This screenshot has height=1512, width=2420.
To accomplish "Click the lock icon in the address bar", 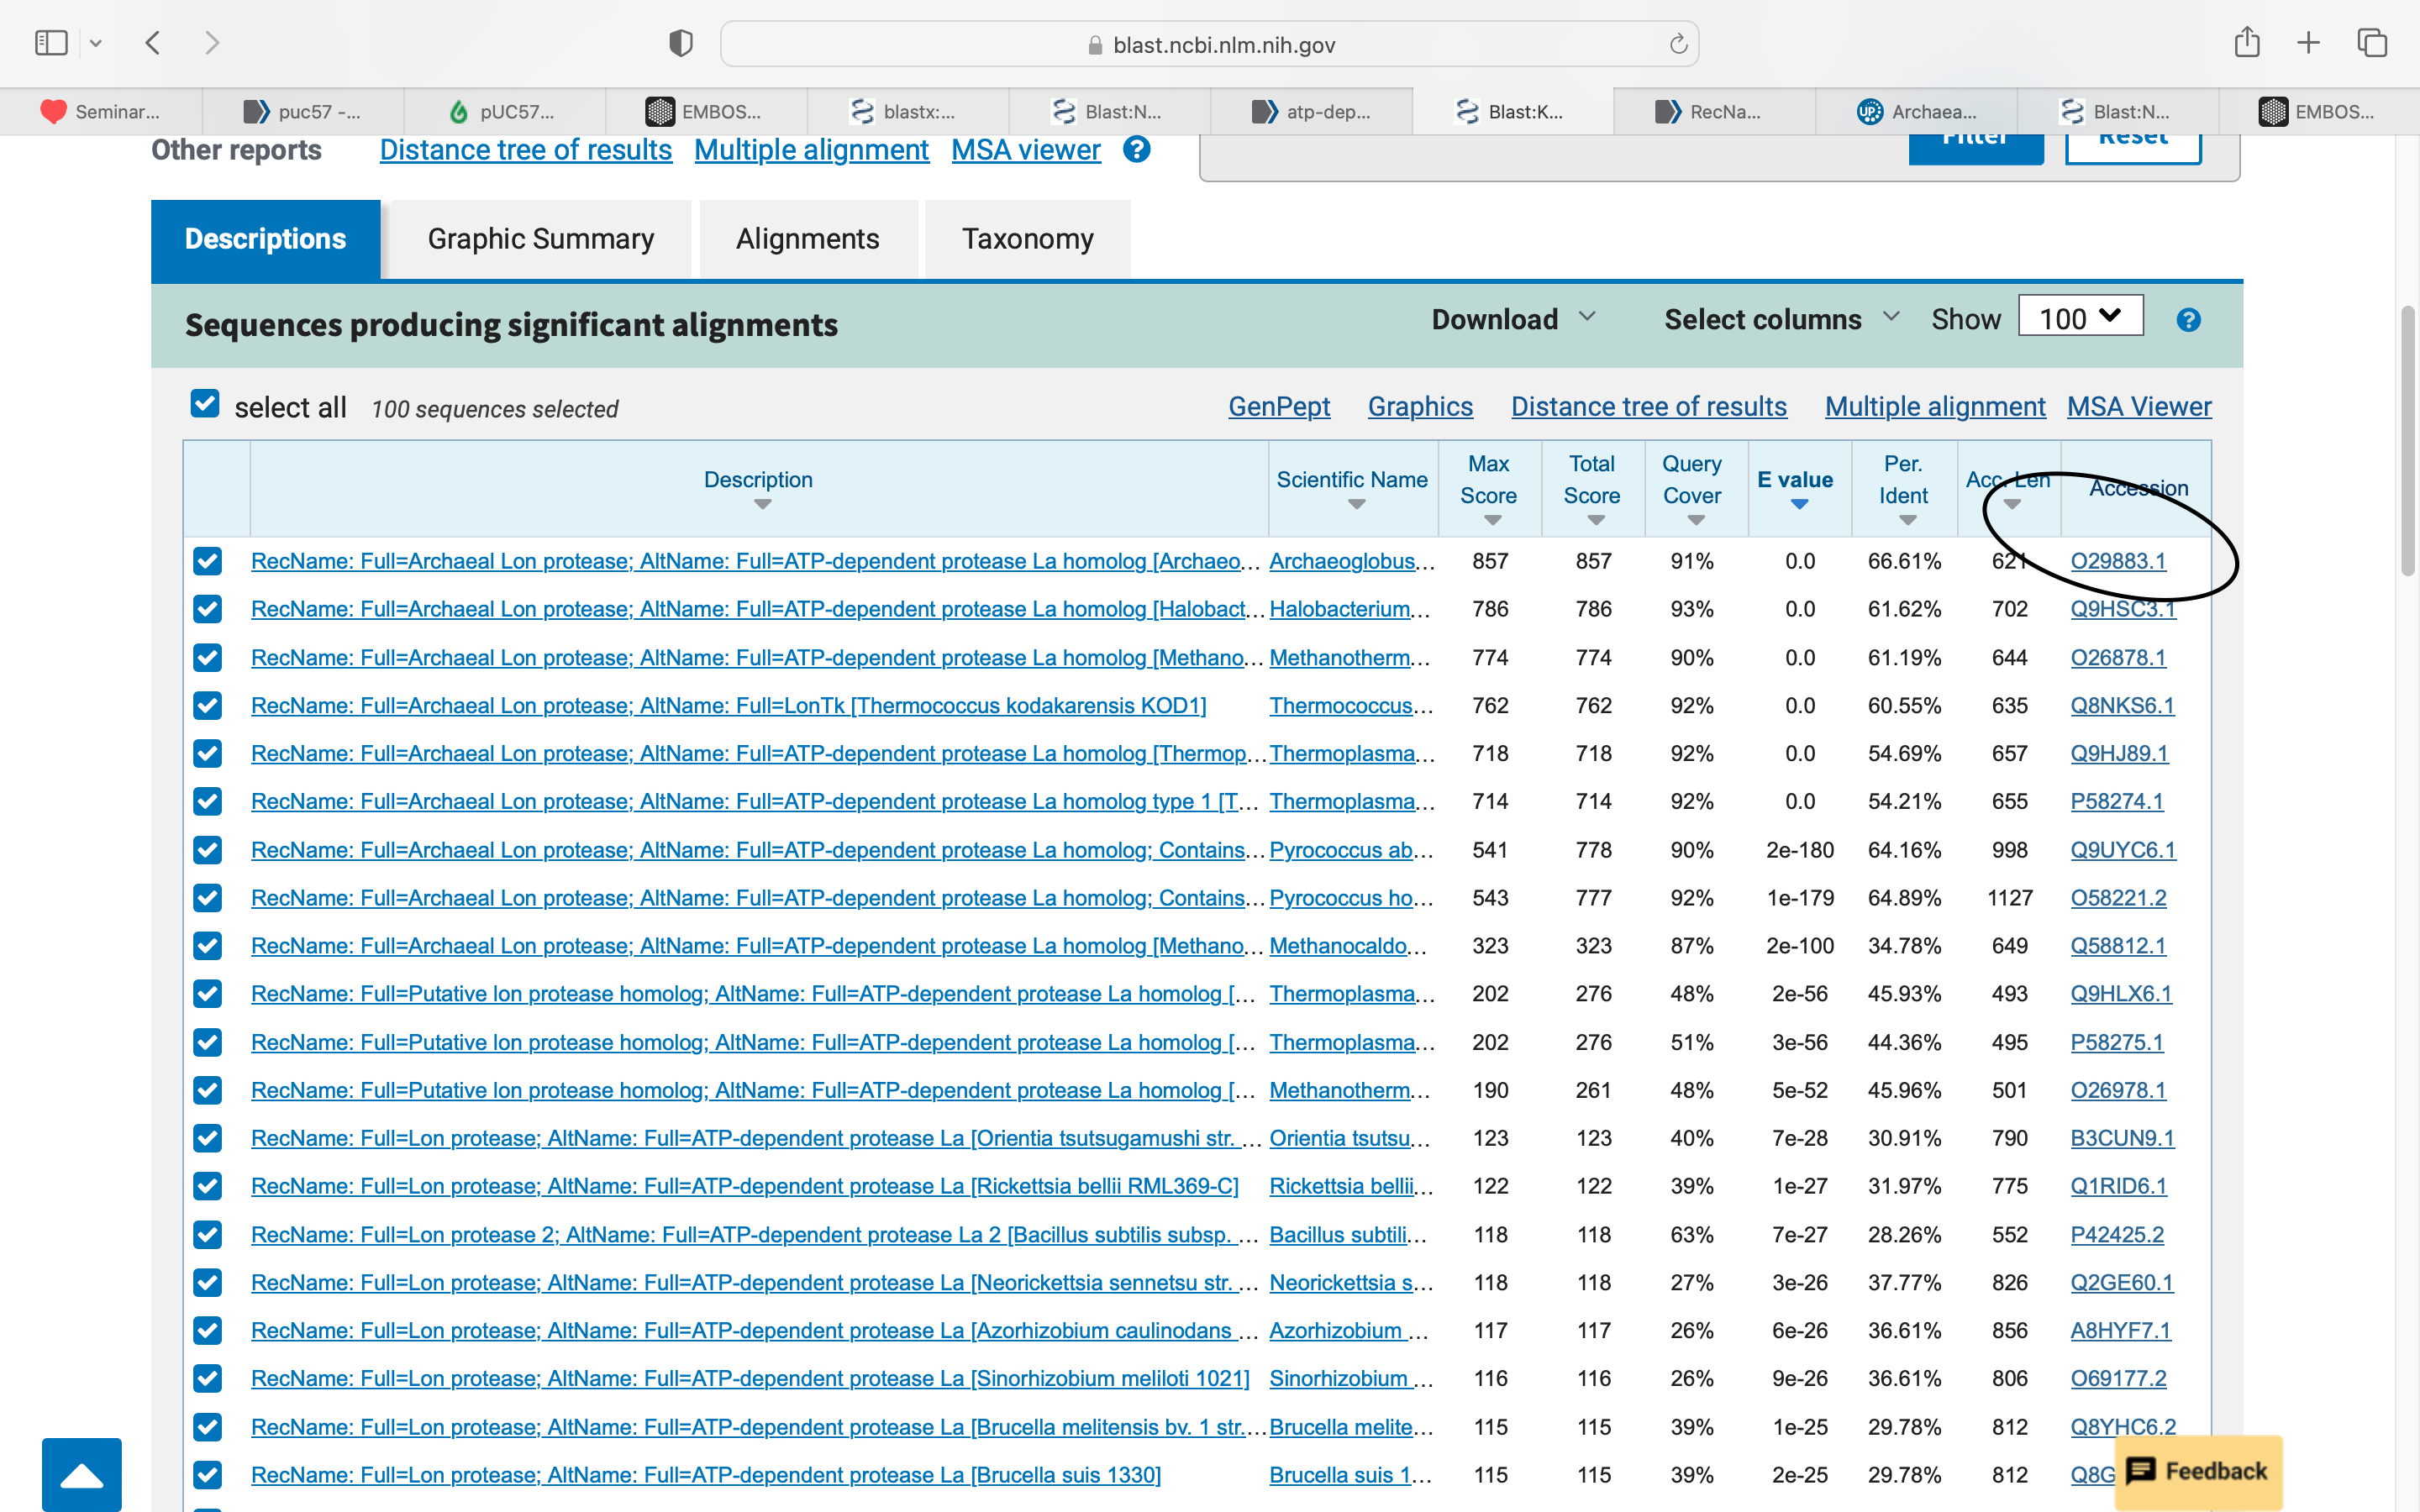I will click(1095, 45).
